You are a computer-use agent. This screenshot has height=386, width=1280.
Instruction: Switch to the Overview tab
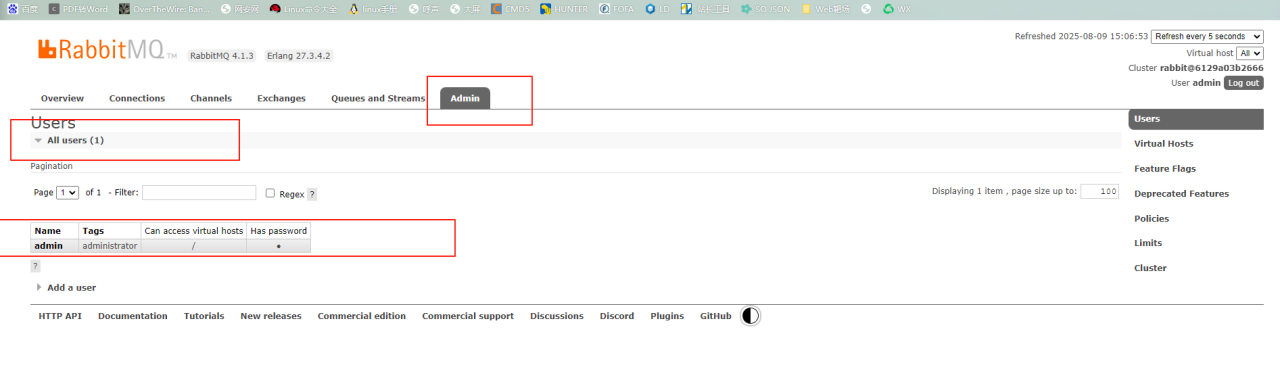[62, 98]
